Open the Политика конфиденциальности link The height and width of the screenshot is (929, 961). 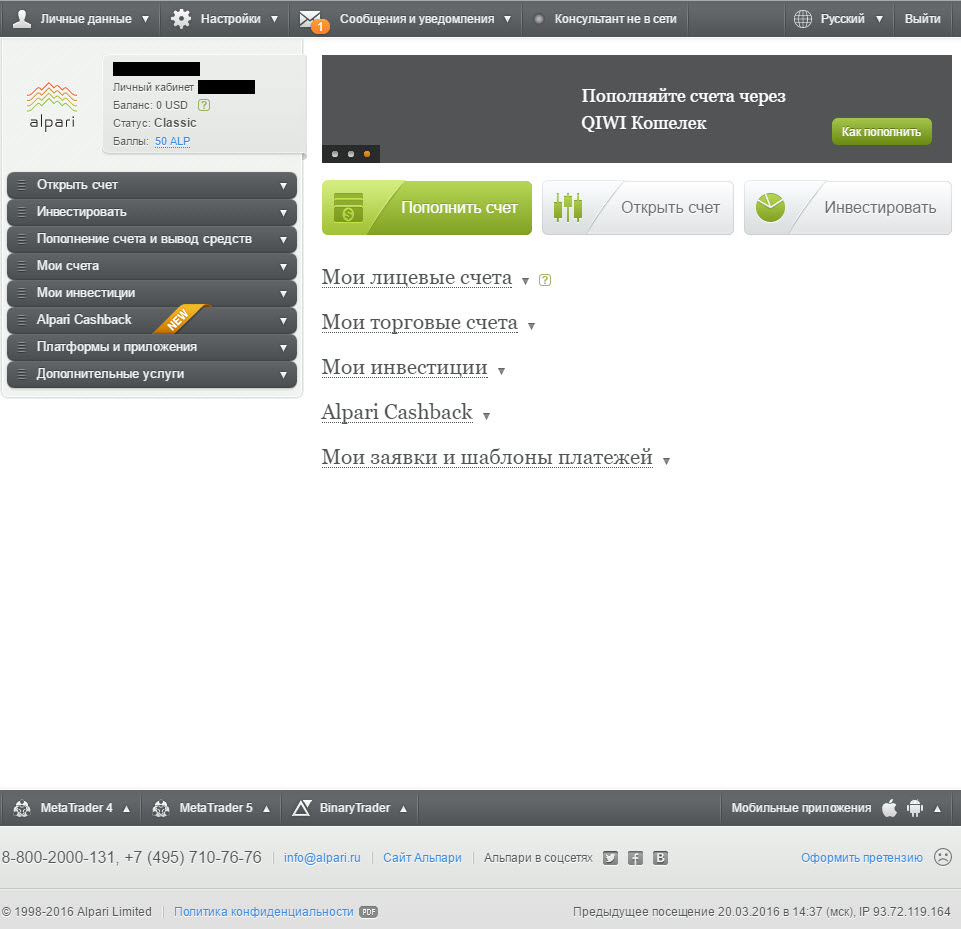tap(264, 912)
